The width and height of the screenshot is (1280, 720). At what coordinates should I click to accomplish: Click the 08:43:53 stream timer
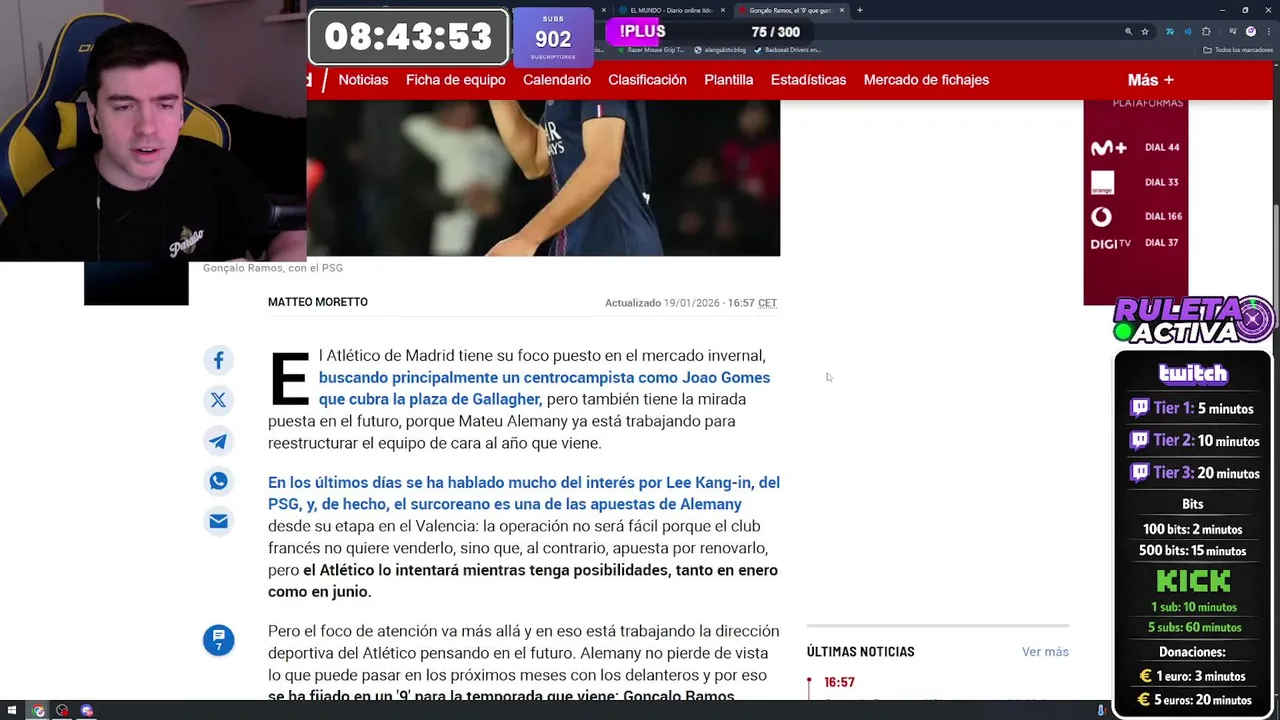click(x=408, y=37)
